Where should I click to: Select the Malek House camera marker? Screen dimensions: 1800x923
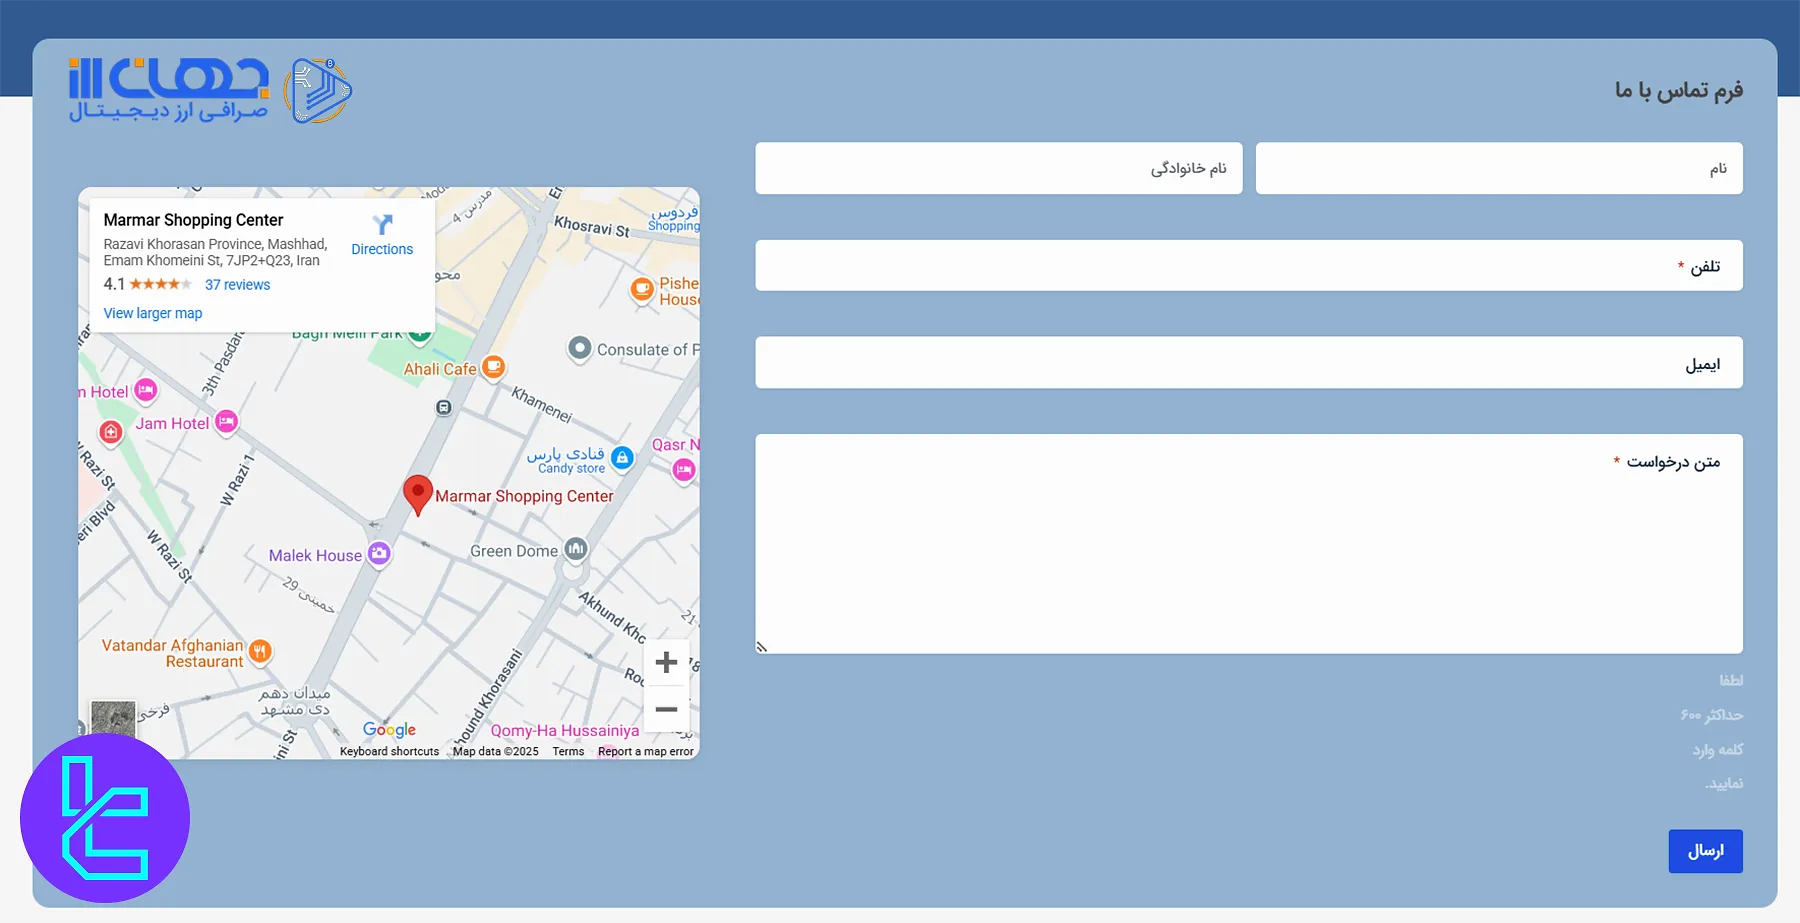pos(379,553)
